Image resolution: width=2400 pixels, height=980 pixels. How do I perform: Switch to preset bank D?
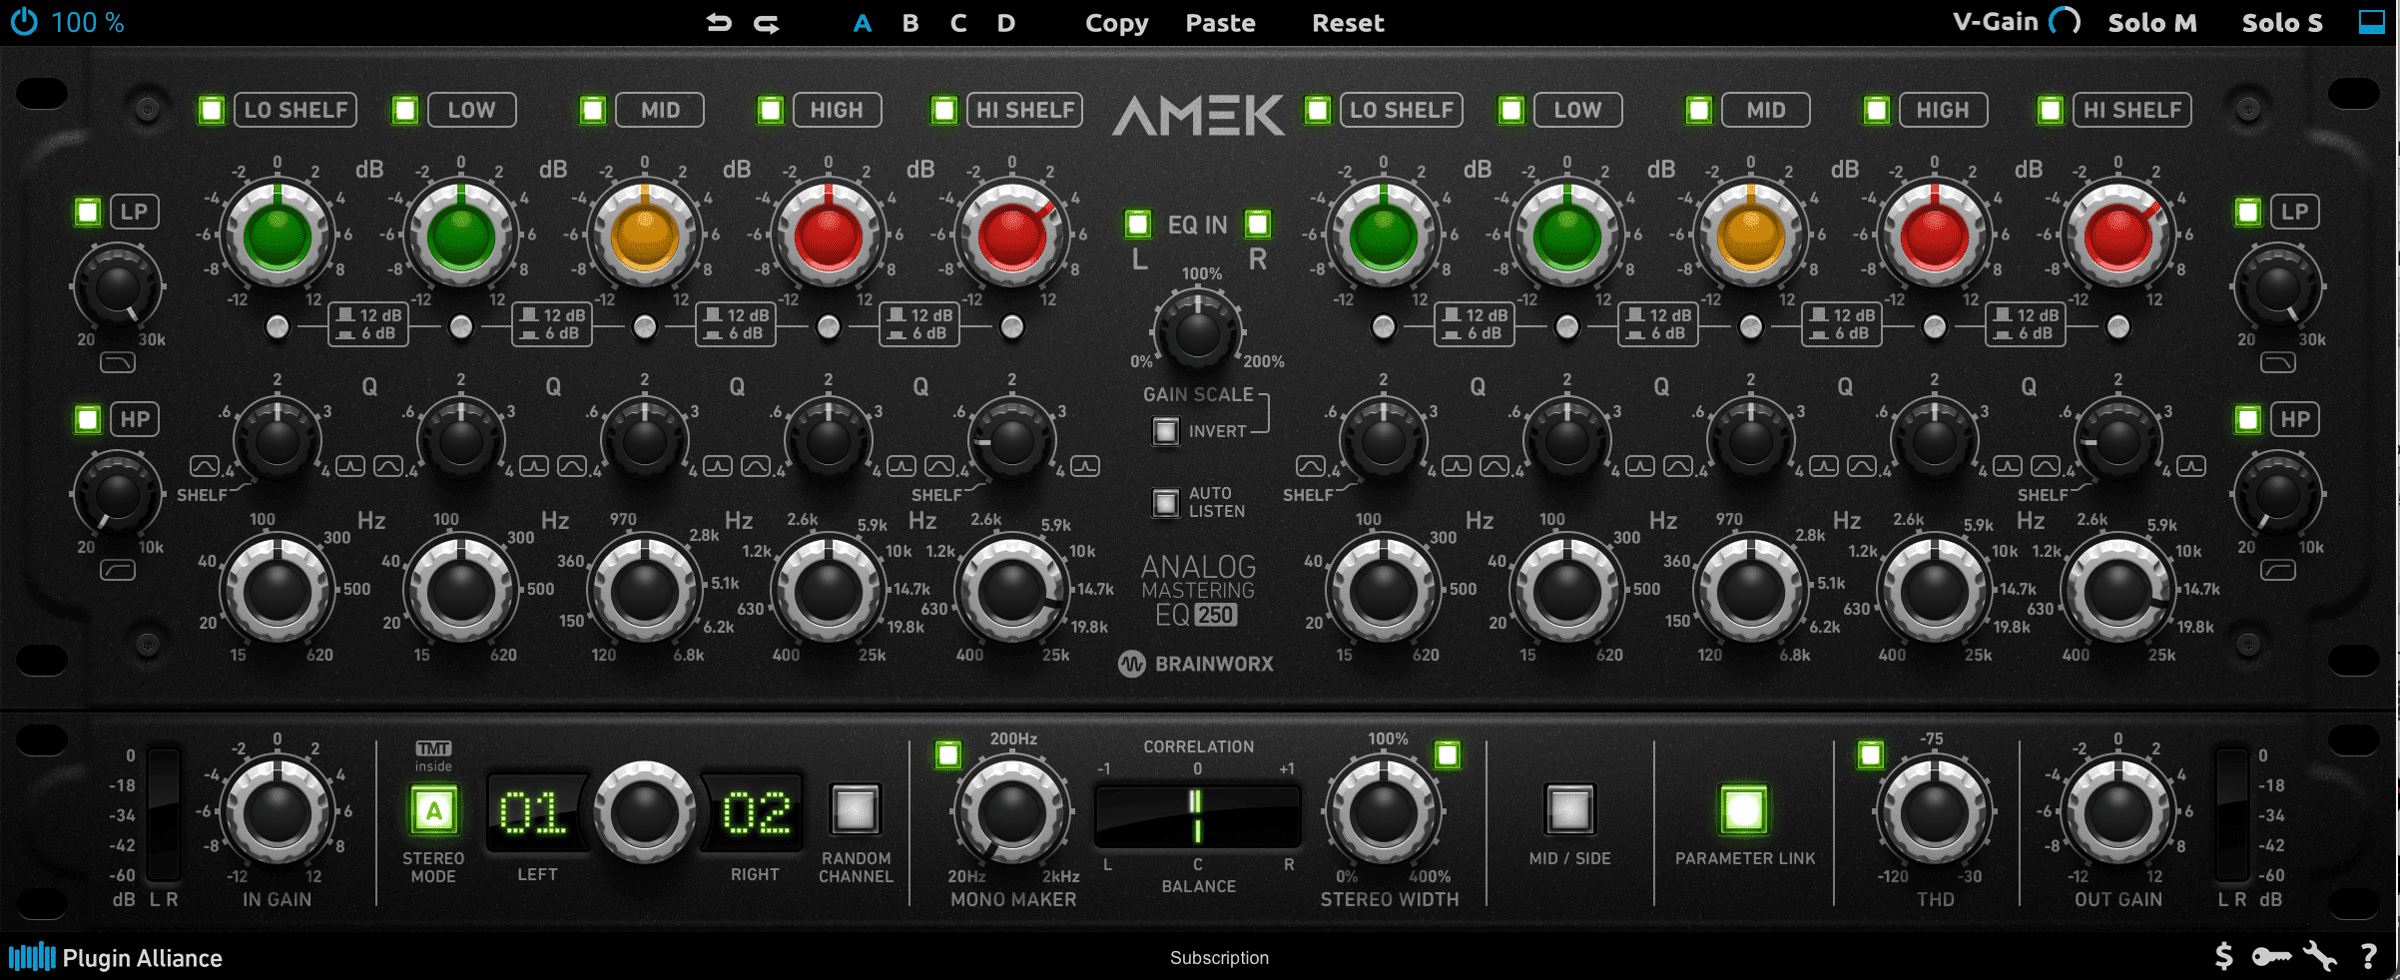(x=1006, y=23)
